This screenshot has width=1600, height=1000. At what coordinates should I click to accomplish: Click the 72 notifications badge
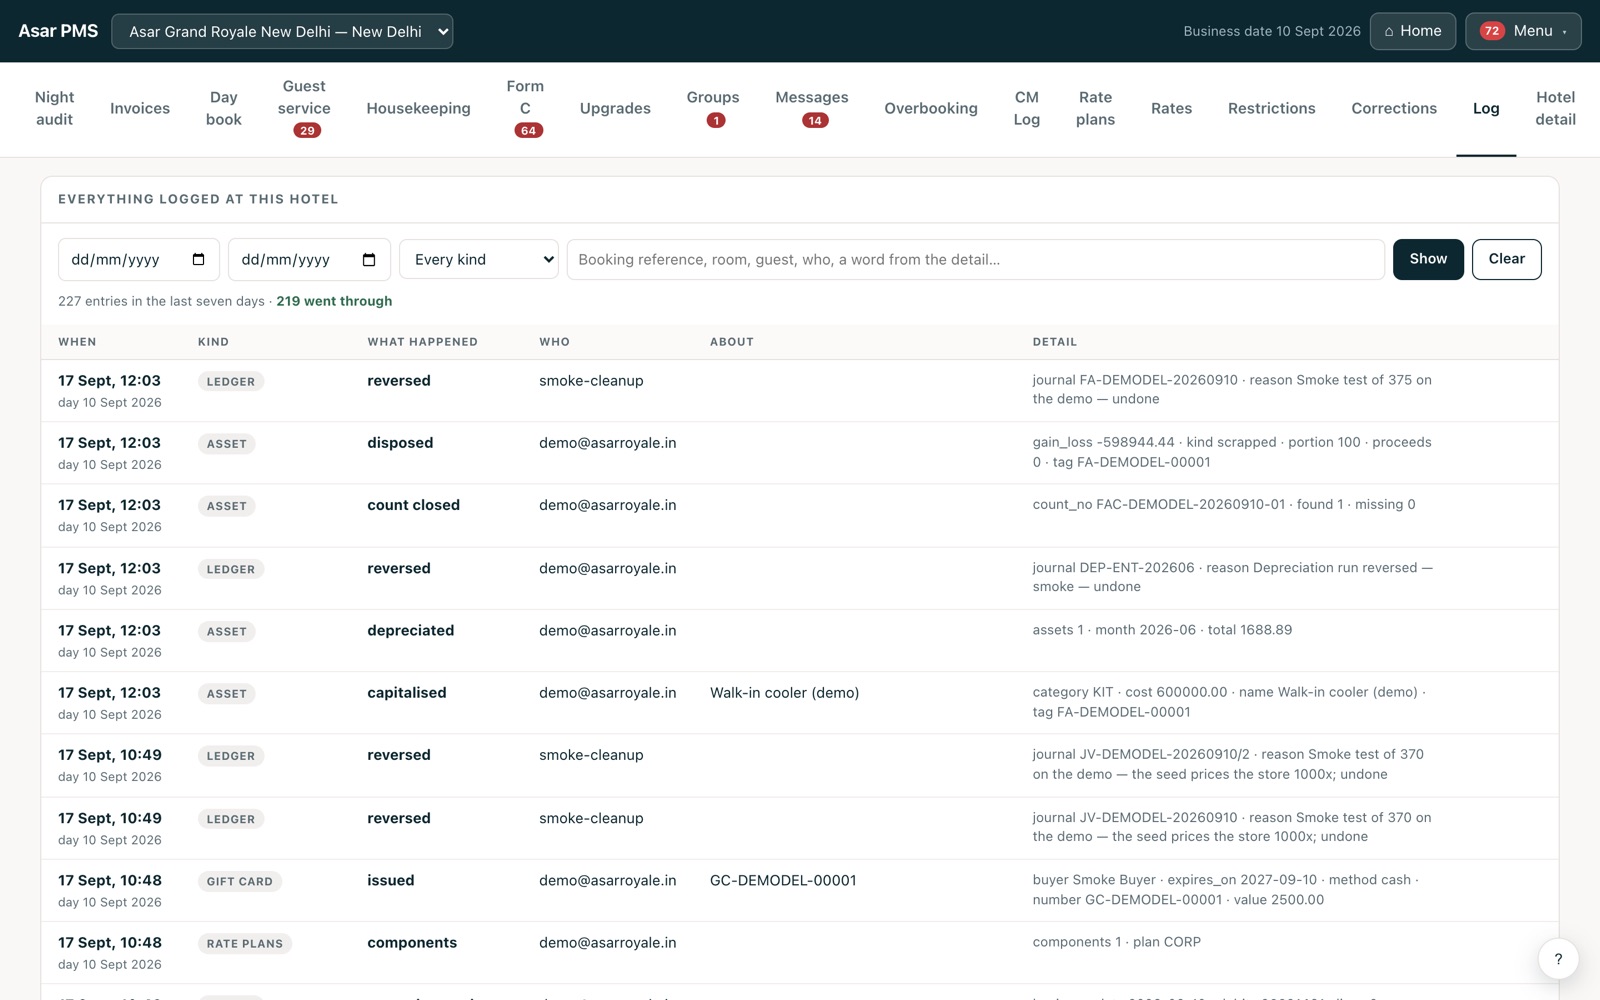pyautogui.click(x=1492, y=31)
